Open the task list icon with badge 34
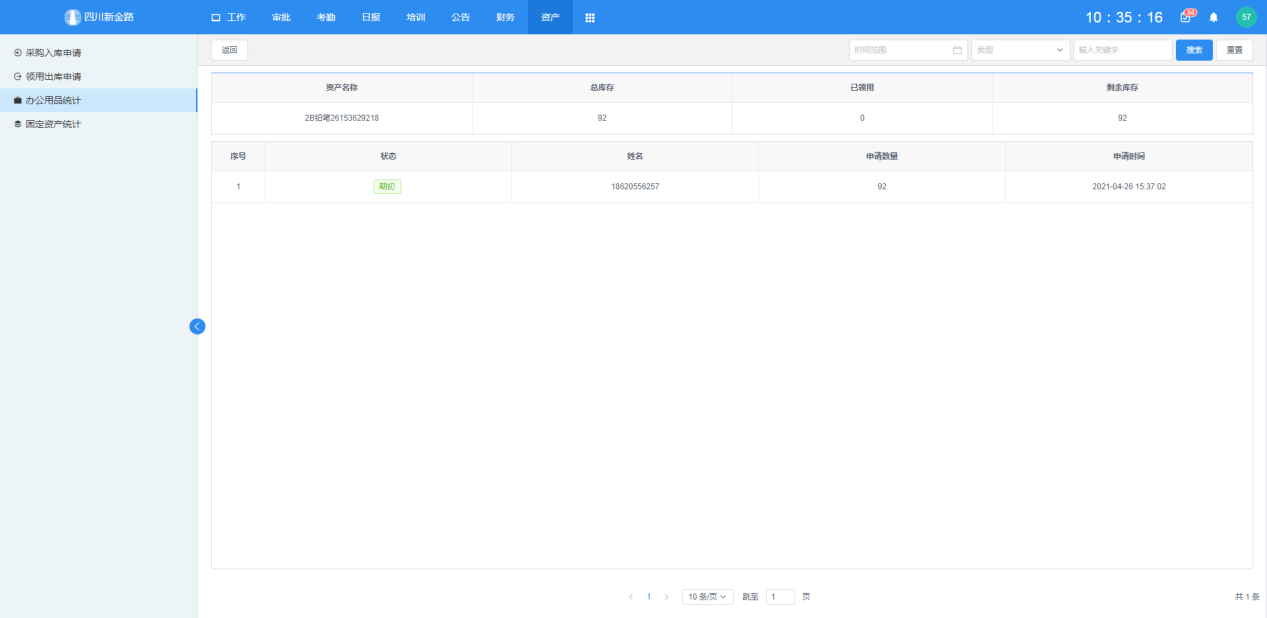The height and width of the screenshot is (618, 1267). [x=1186, y=17]
